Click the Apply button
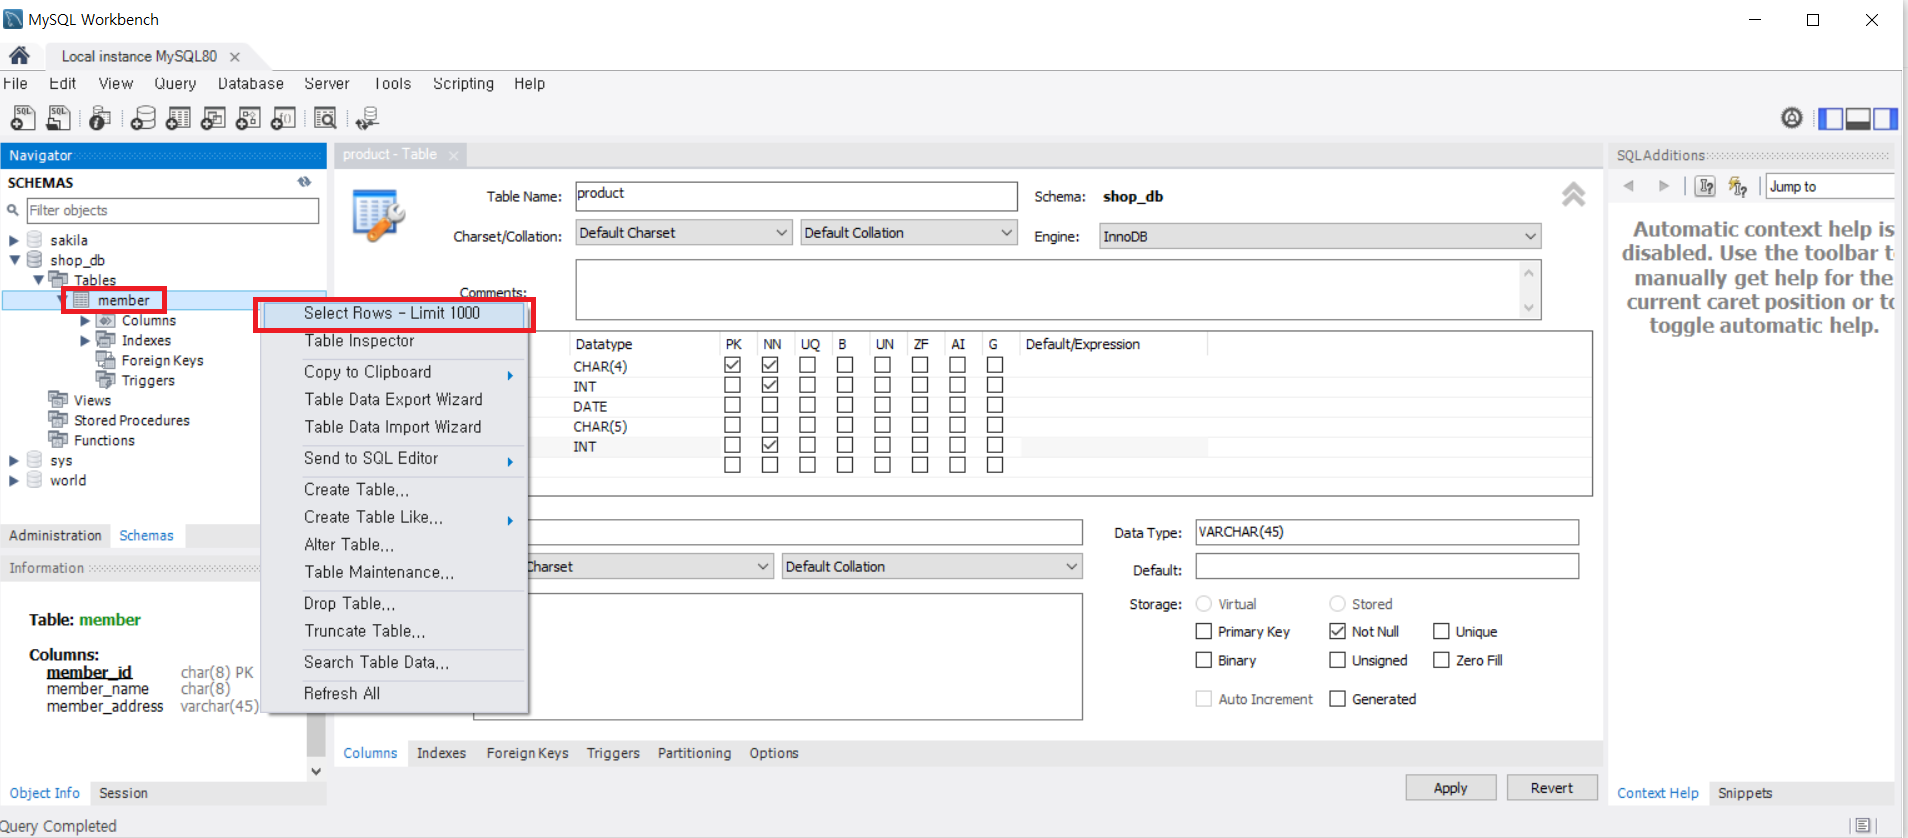The width and height of the screenshot is (1908, 838). tap(1450, 788)
